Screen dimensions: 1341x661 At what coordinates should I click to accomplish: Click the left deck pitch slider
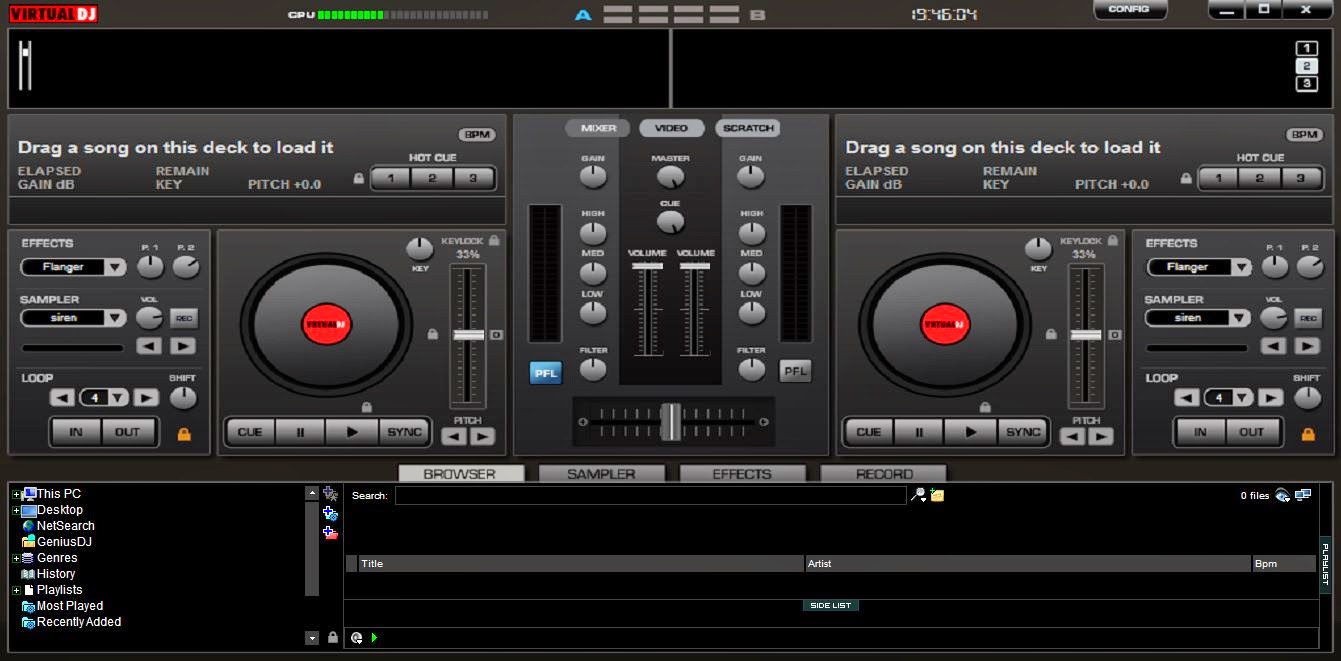point(468,335)
